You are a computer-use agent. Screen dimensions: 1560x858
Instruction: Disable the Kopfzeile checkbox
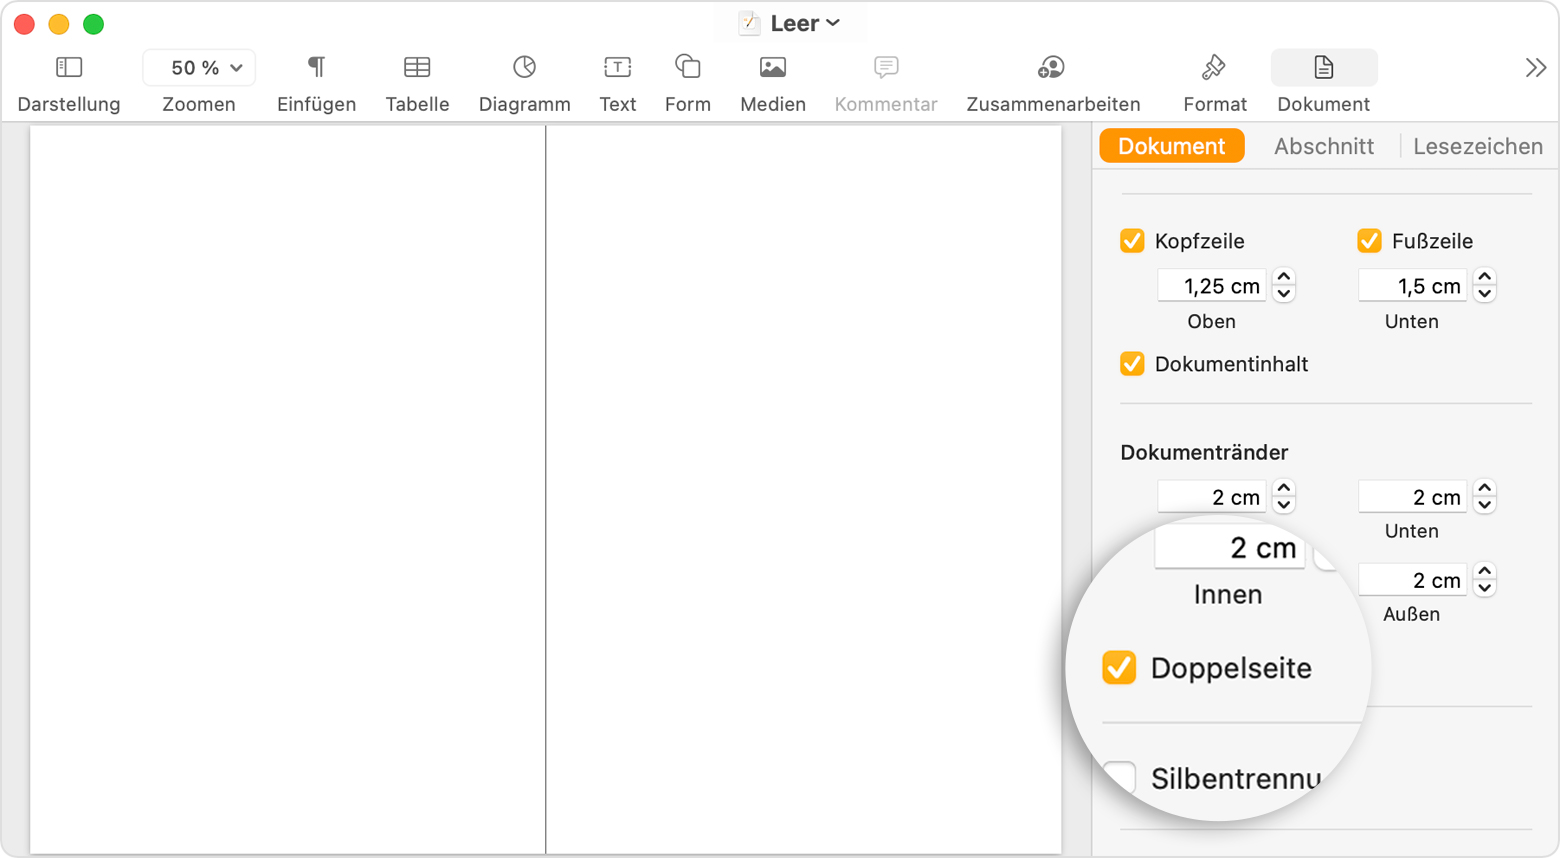(1132, 241)
